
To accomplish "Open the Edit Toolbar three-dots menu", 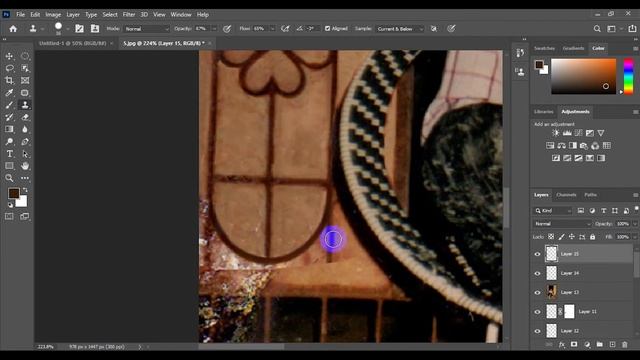I will click(25, 178).
